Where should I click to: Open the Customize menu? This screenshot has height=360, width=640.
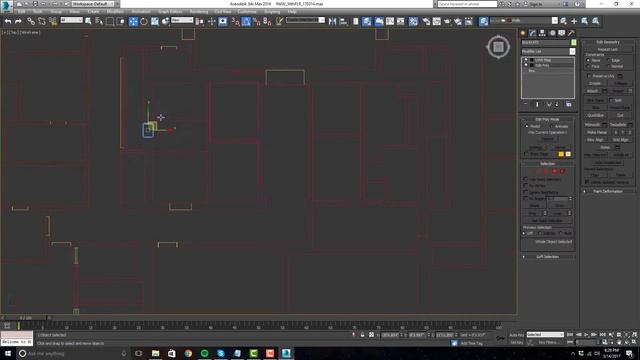pos(247,12)
